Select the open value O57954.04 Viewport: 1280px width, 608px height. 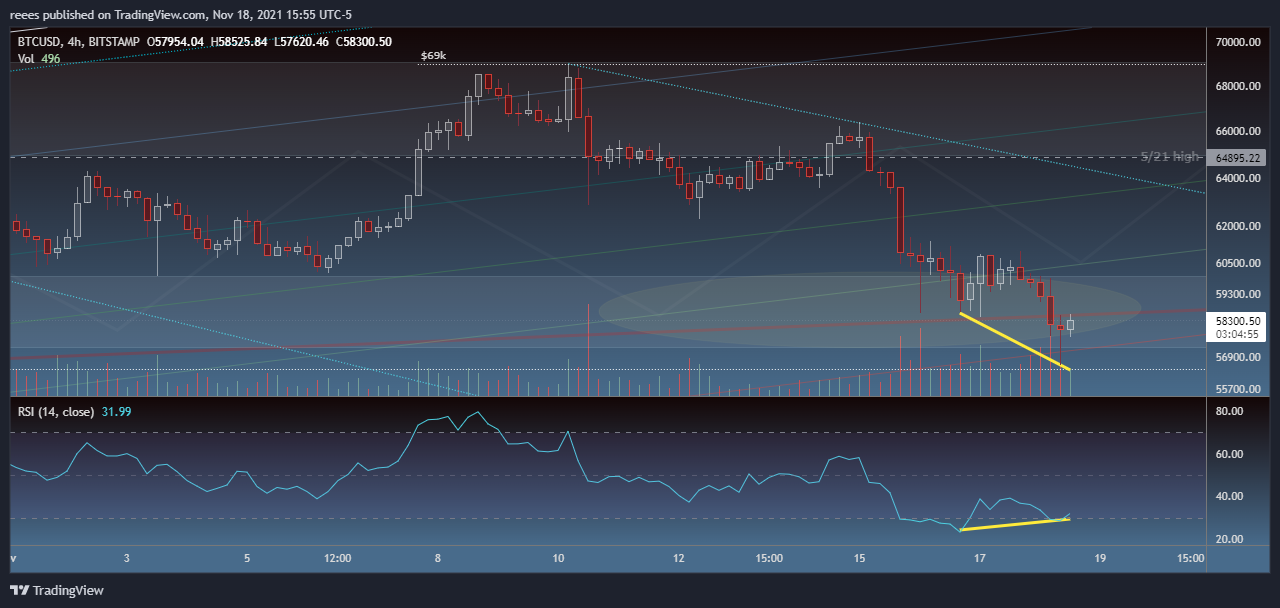pyautogui.click(x=176, y=41)
